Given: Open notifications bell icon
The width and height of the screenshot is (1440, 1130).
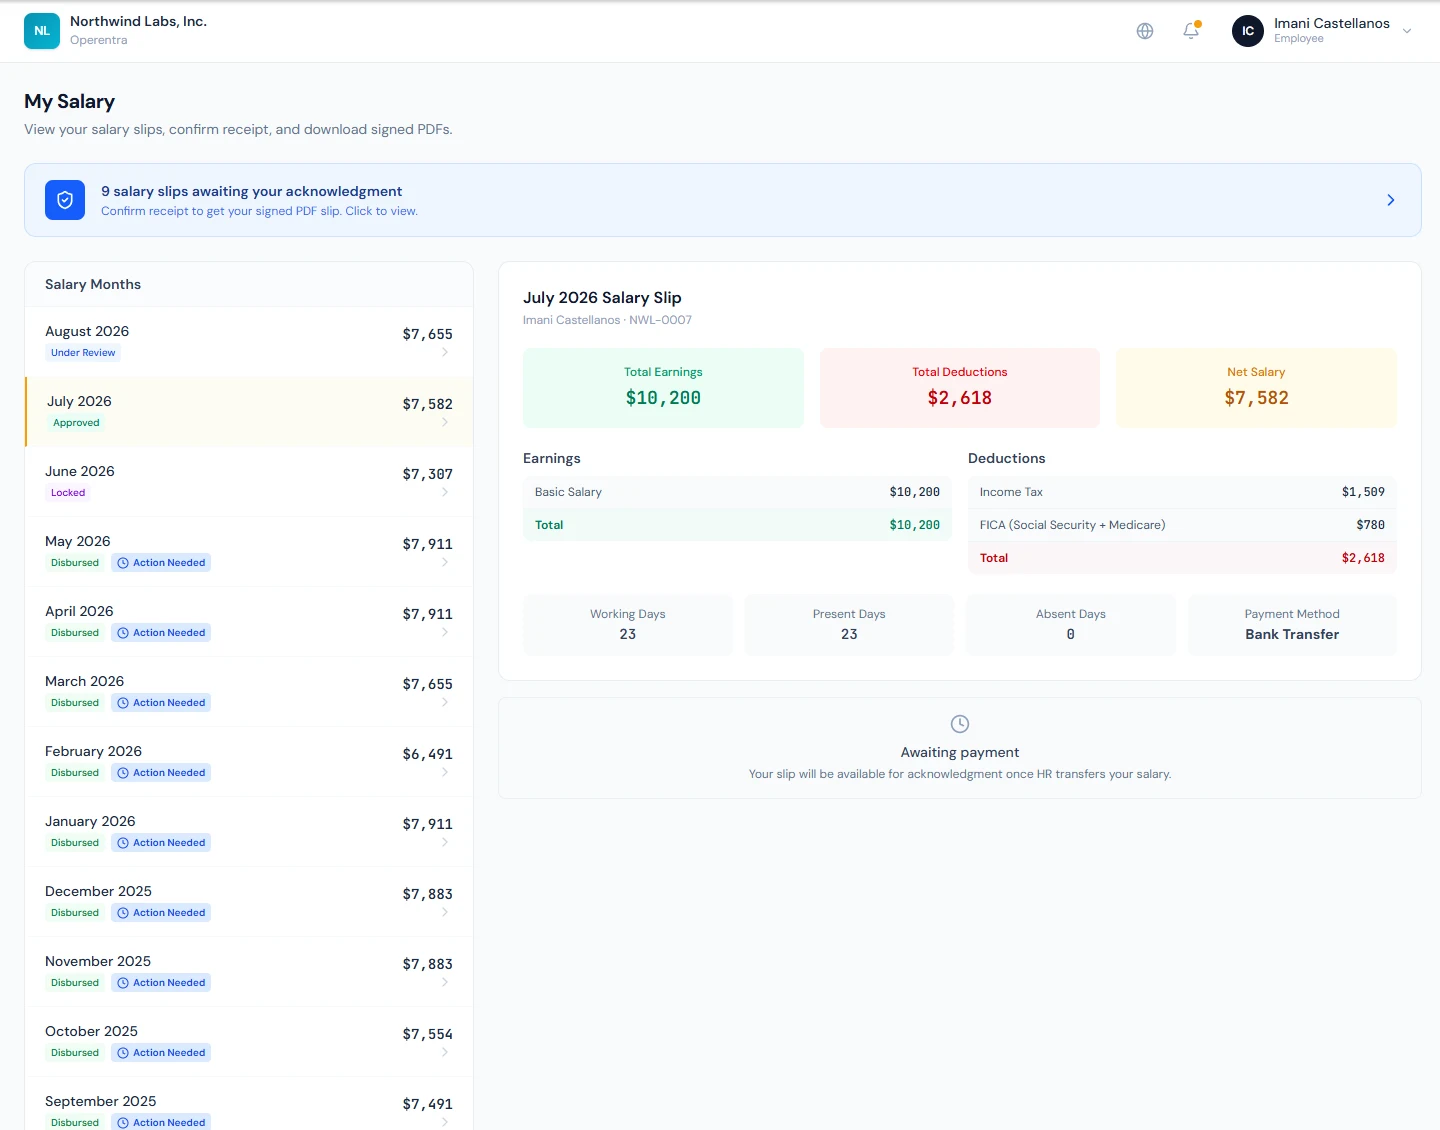Looking at the screenshot, I should (x=1191, y=31).
